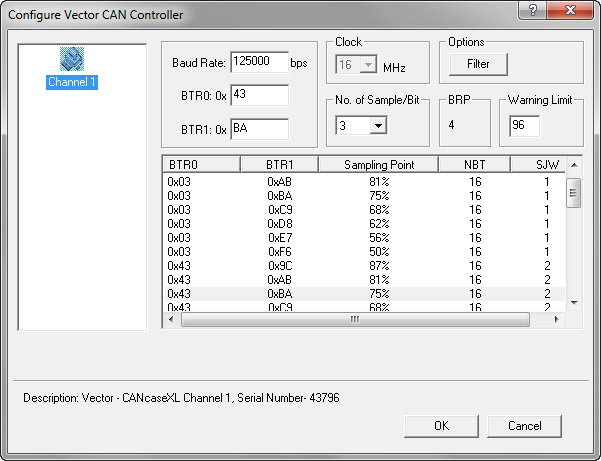Sort by Sampling Point column header
The width and height of the screenshot is (601, 461).
coord(378,165)
